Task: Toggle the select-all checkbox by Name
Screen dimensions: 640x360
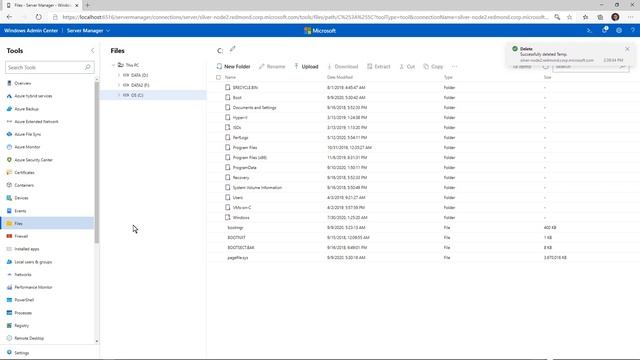Action: tap(218, 77)
